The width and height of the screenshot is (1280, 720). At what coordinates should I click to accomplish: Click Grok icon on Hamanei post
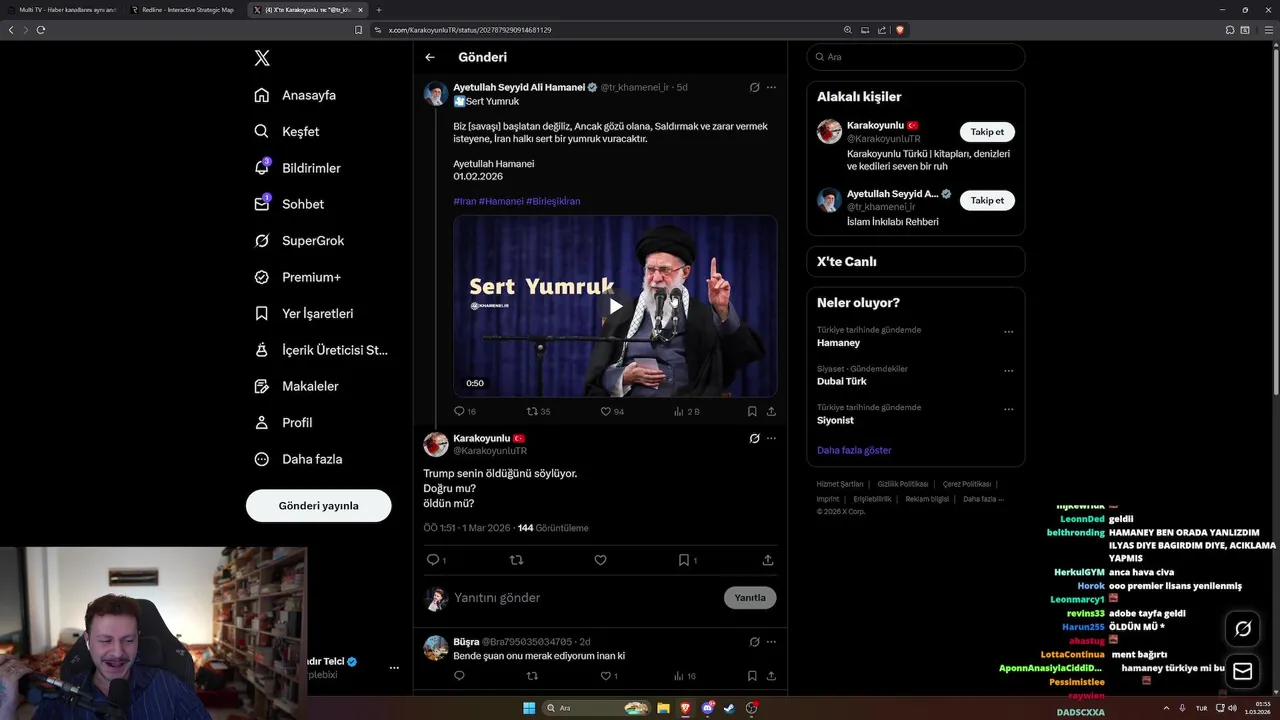pos(755,87)
